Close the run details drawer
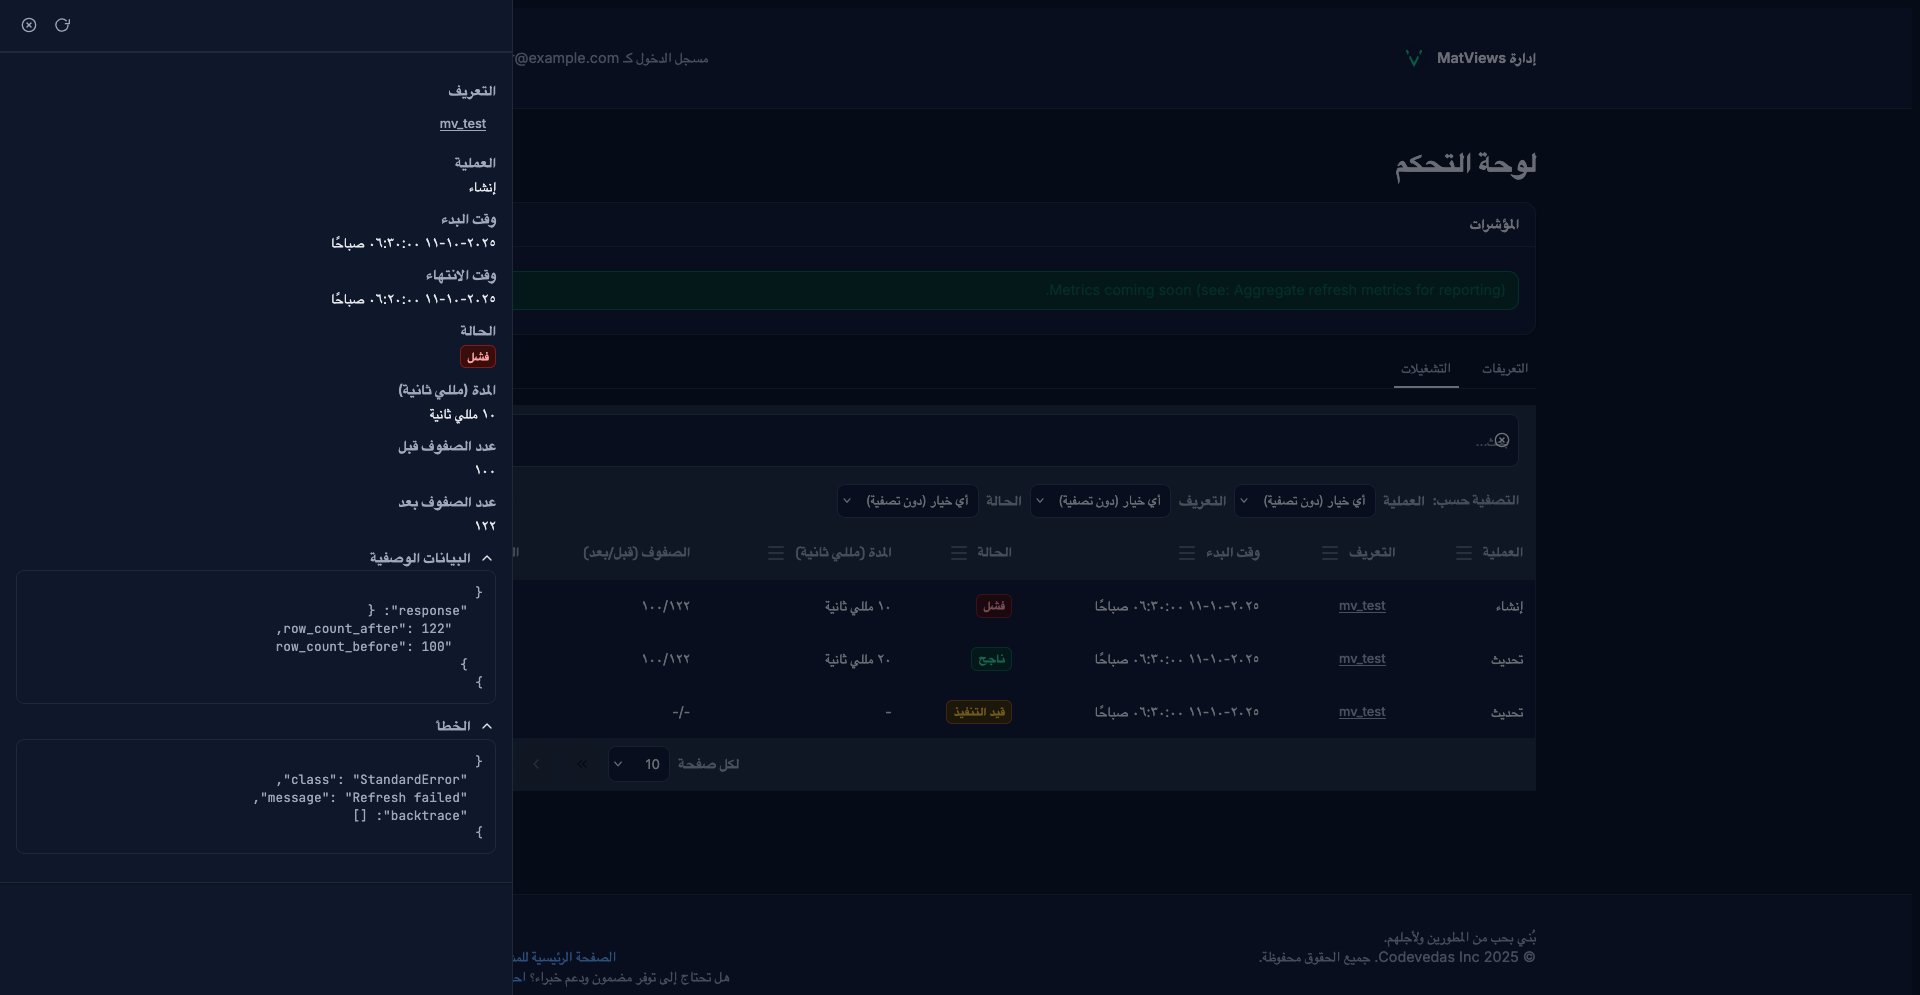Viewport: 1920px width, 995px height. tap(29, 25)
